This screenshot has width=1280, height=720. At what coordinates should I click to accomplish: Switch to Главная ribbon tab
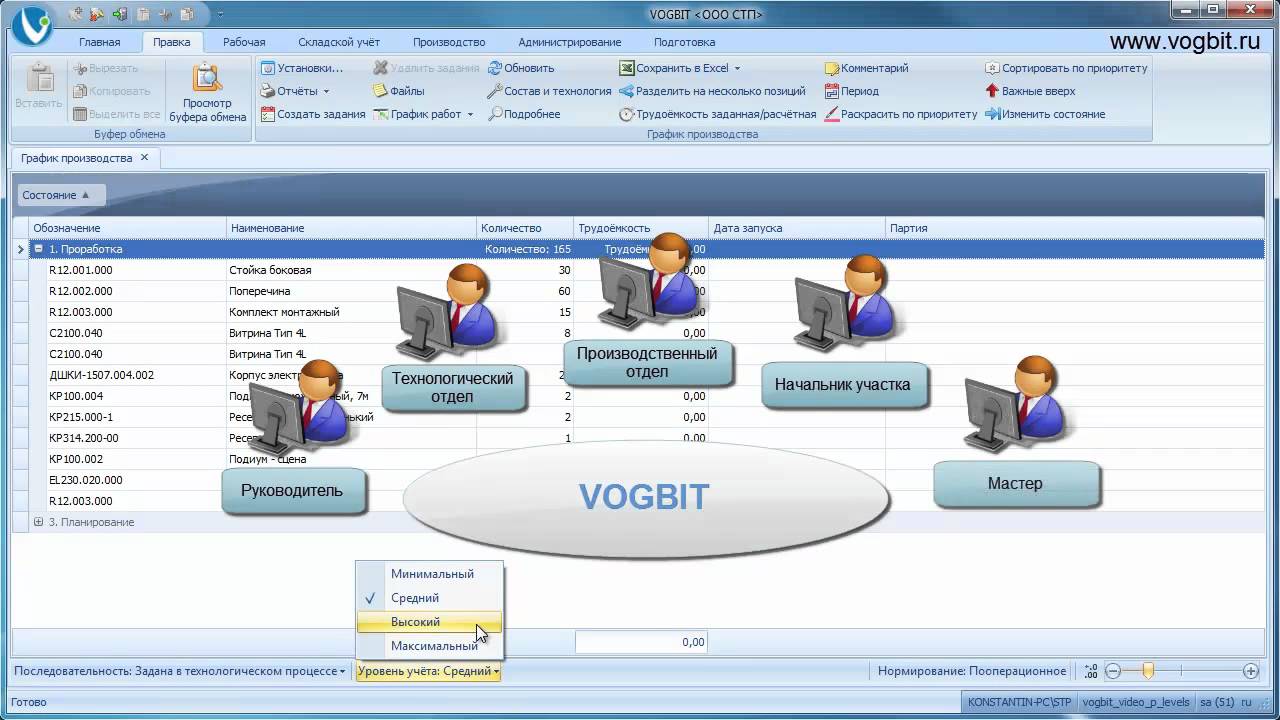100,42
